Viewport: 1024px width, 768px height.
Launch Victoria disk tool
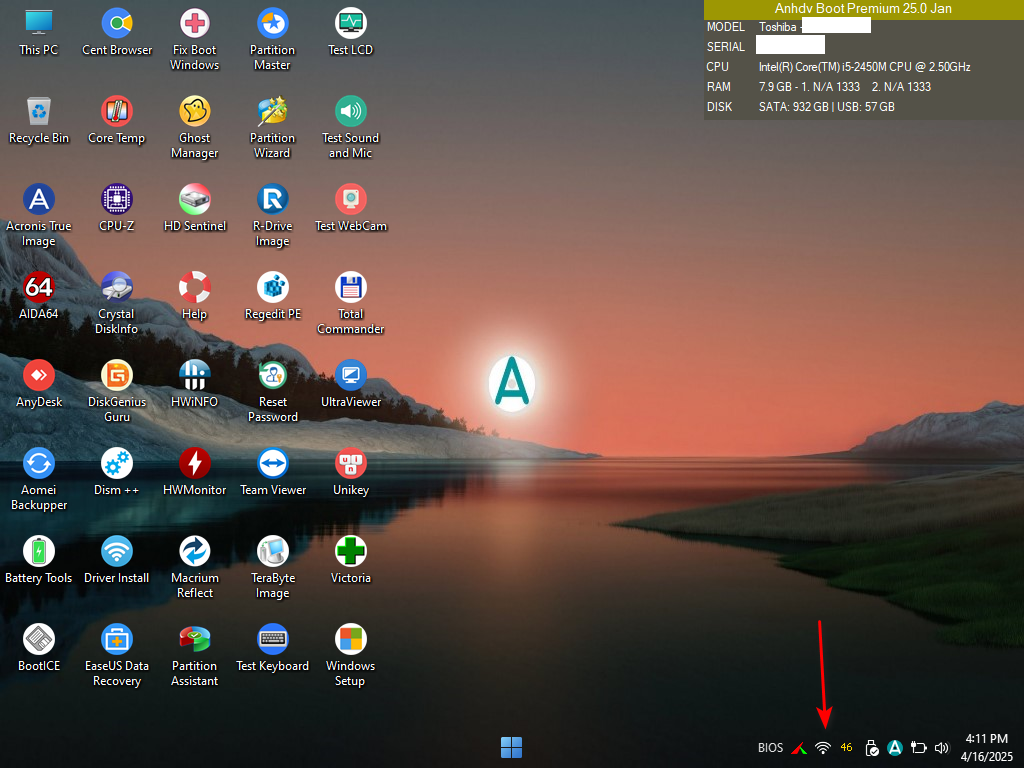pyautogui.click(x=351, y=561)
